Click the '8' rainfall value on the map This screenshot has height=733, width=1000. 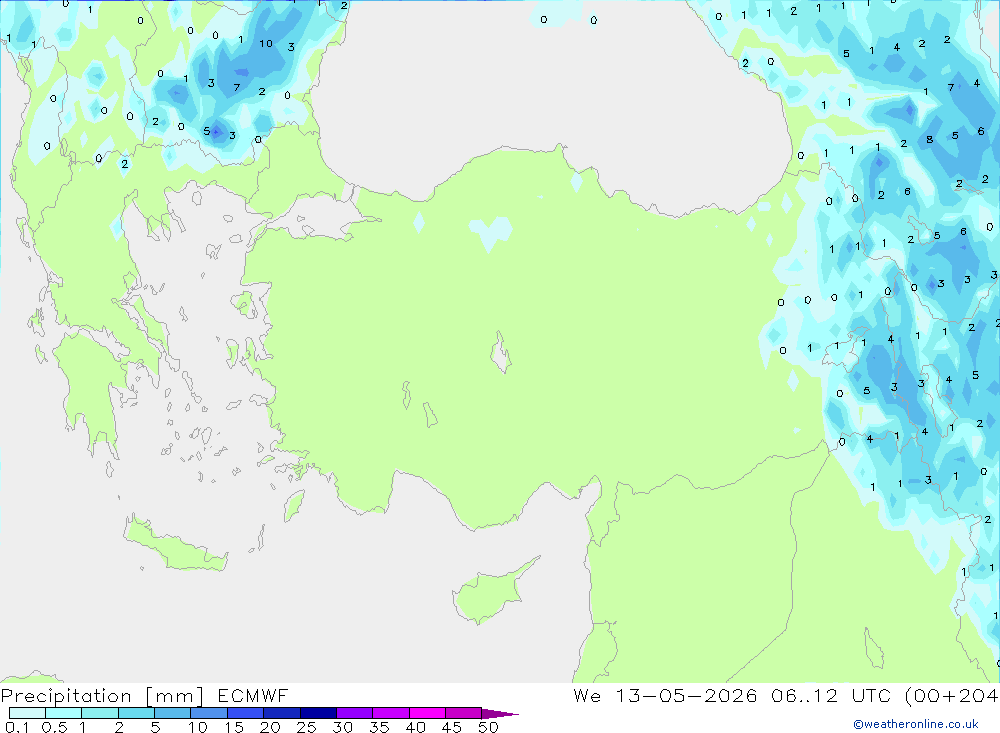[x=929, y=139]
